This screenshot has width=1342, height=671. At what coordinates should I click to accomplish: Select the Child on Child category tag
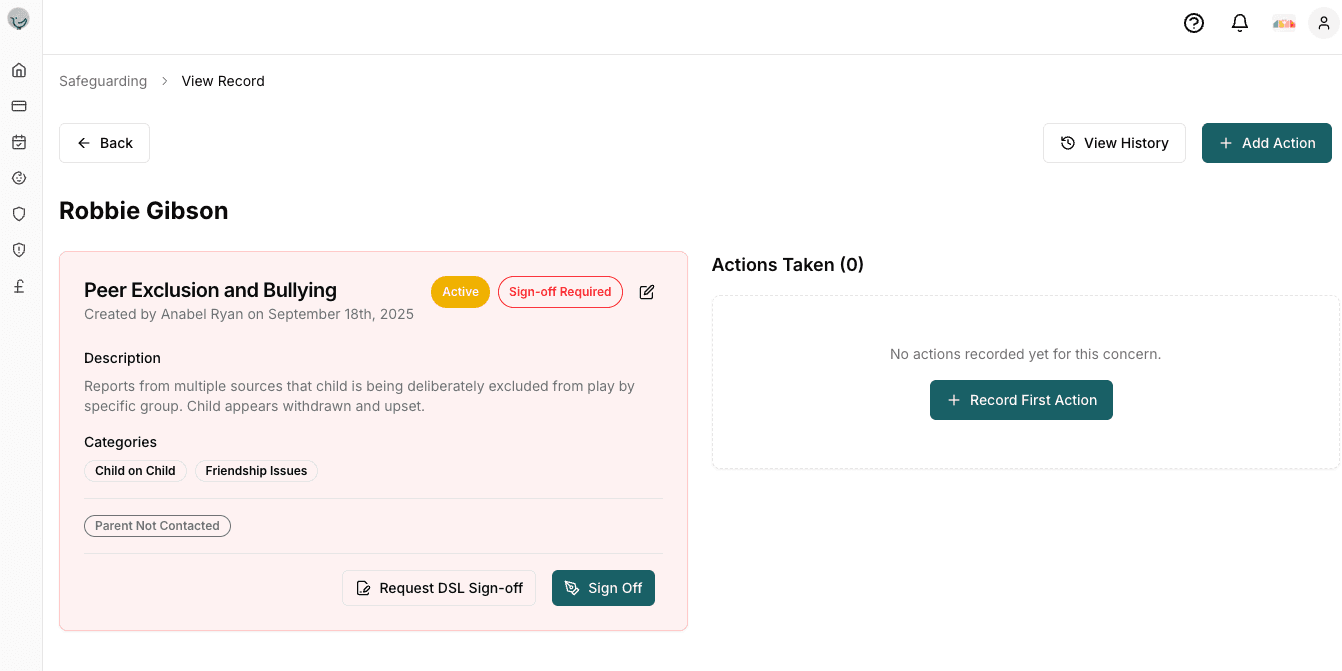(135, 471)
